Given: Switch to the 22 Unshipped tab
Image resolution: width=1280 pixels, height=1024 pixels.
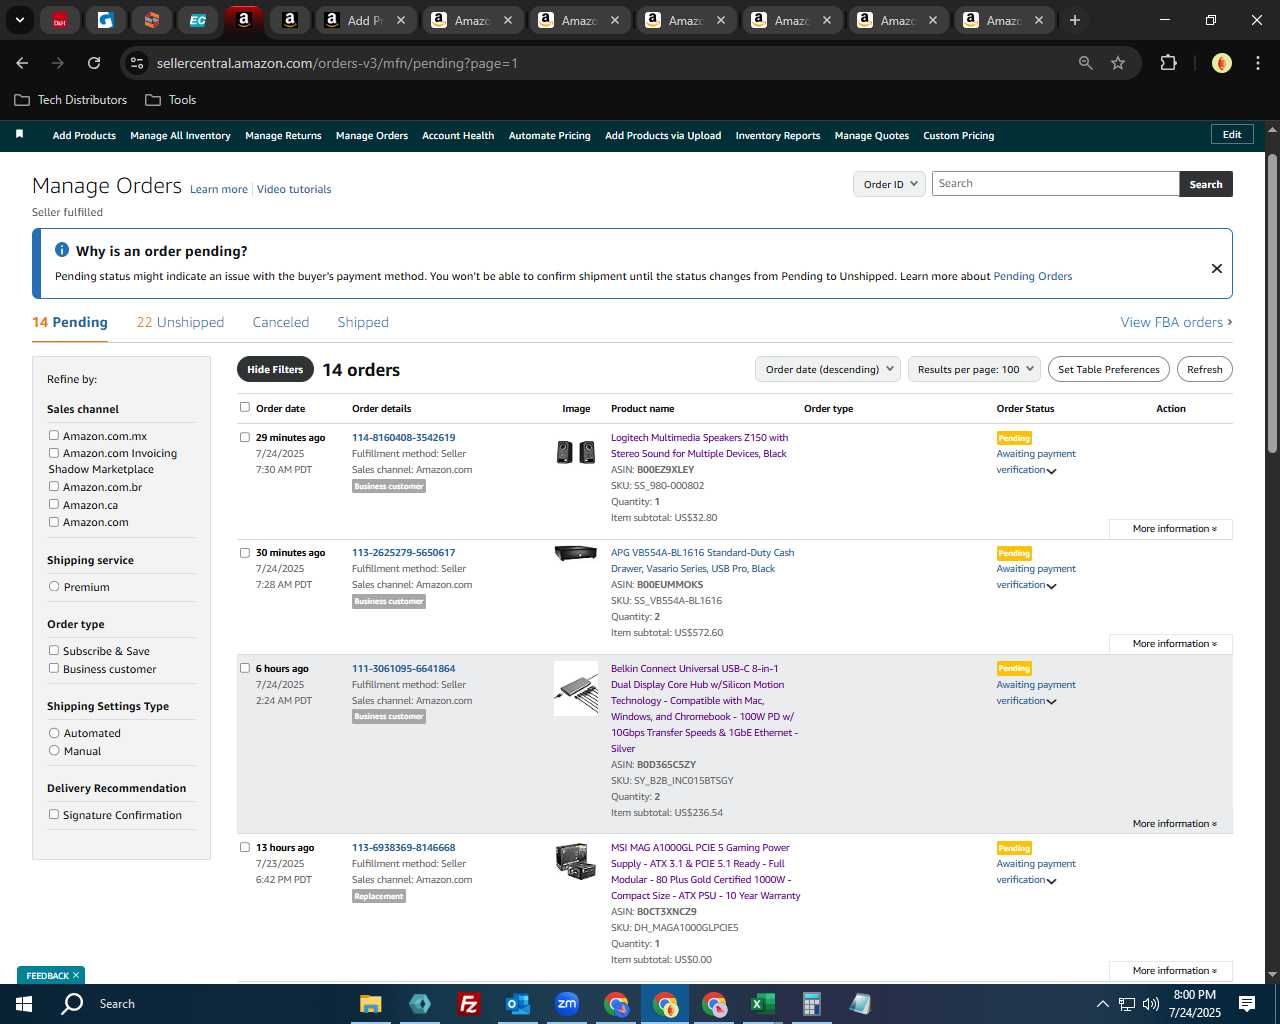Looking at the screenshot, I should (180, 322).
